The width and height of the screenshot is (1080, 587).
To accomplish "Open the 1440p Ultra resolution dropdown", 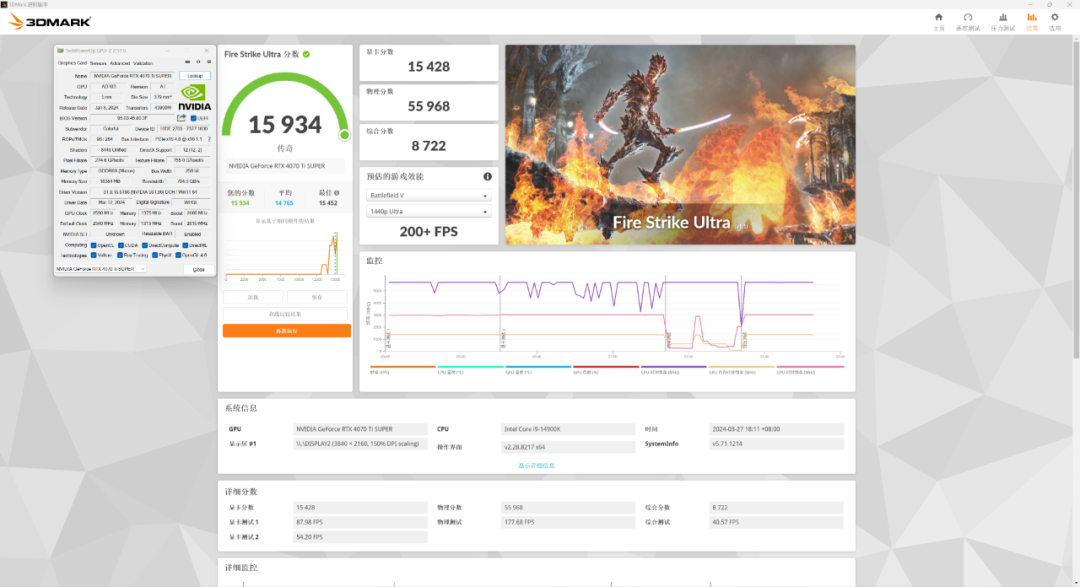I will click(428, 212).
